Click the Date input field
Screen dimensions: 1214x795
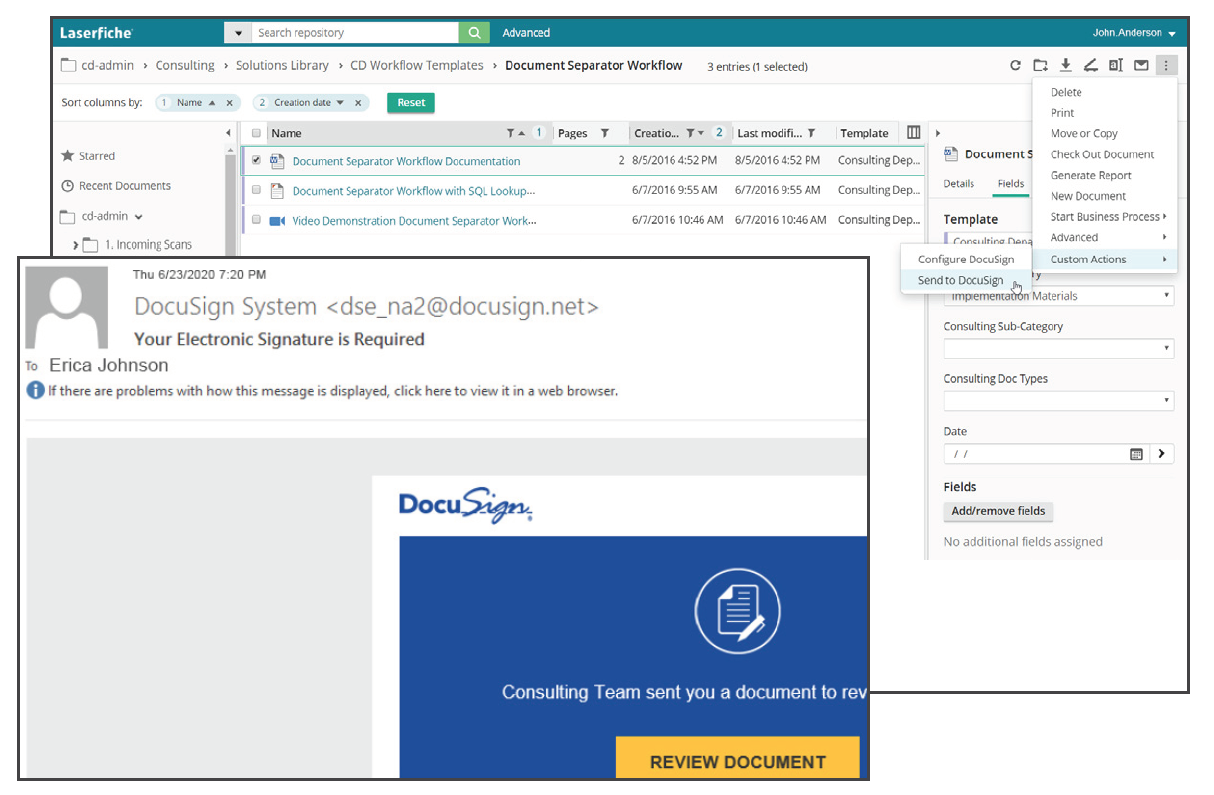click(x=1046, y=454)
